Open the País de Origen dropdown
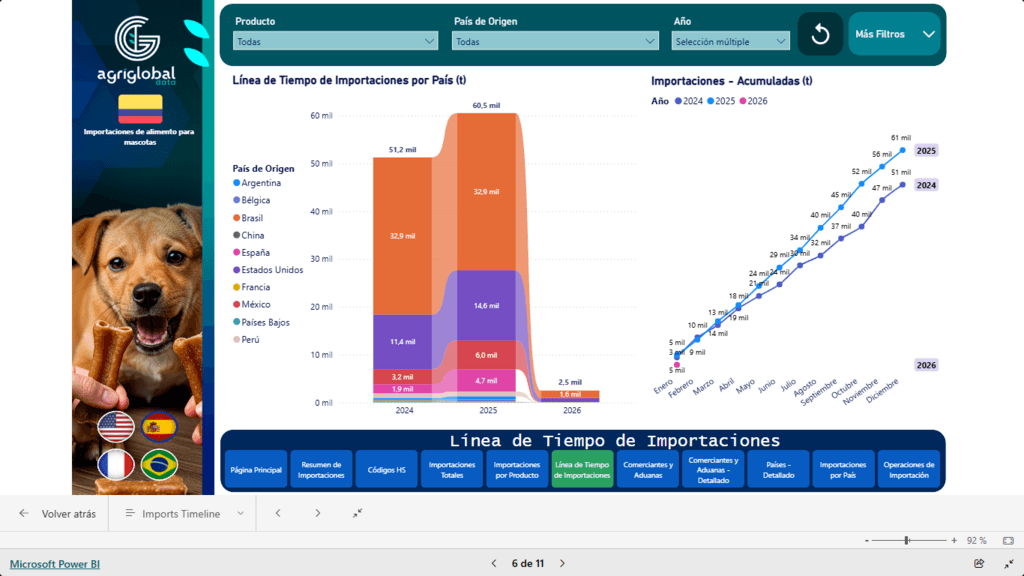Screen dimensions: 1024x576 pos(555,41)
